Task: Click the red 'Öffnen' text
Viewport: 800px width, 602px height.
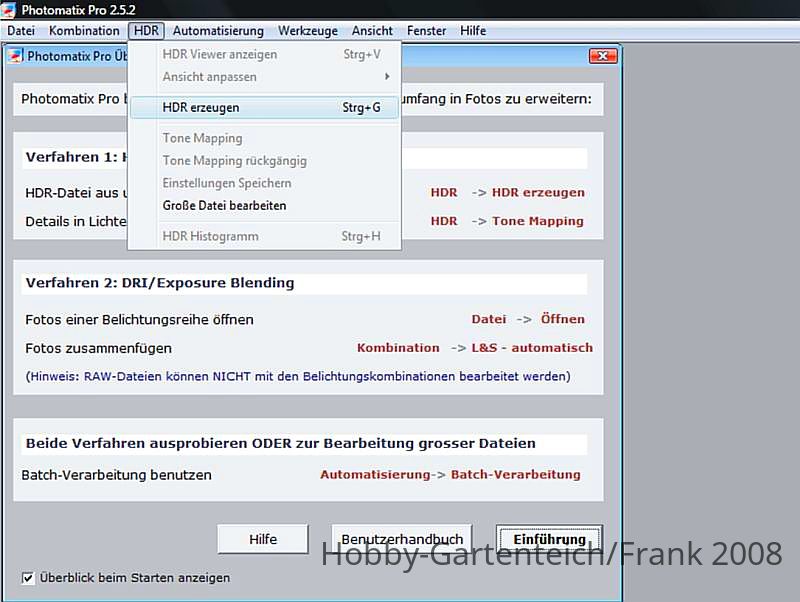Action: [563, 319]
